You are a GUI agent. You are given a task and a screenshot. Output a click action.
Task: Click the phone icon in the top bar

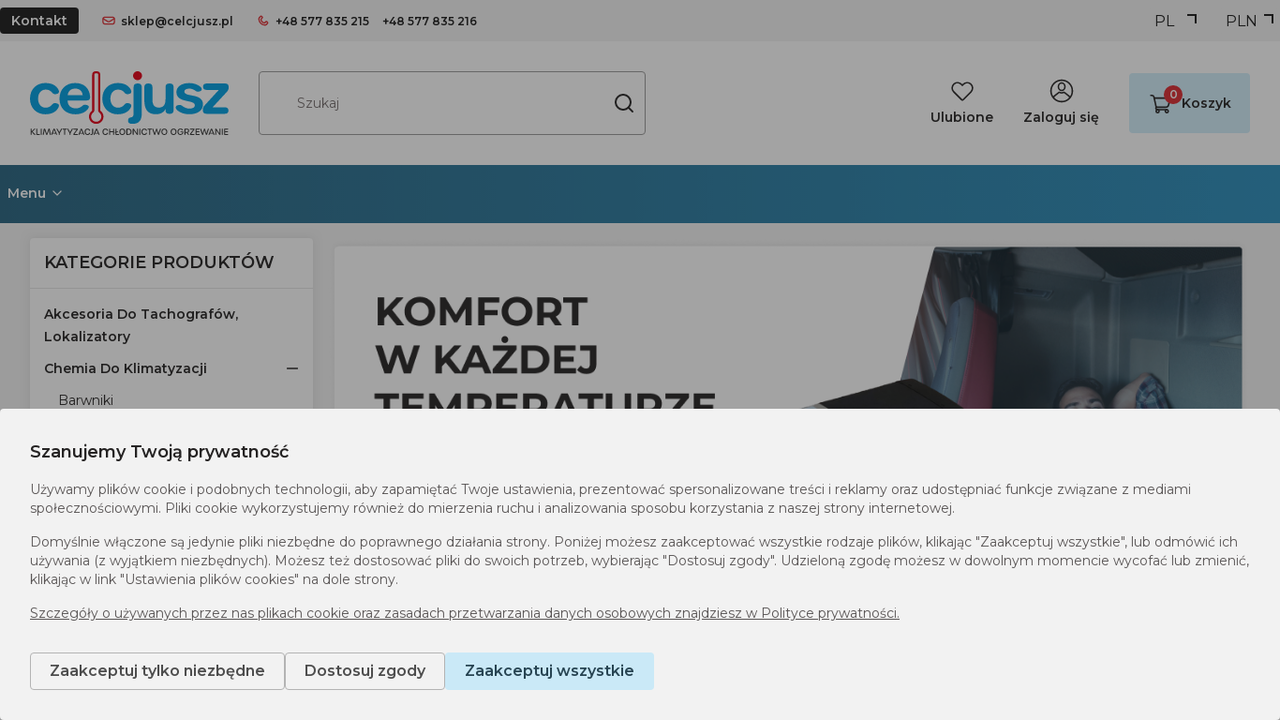pyautogui.click(x=264, y=21)
